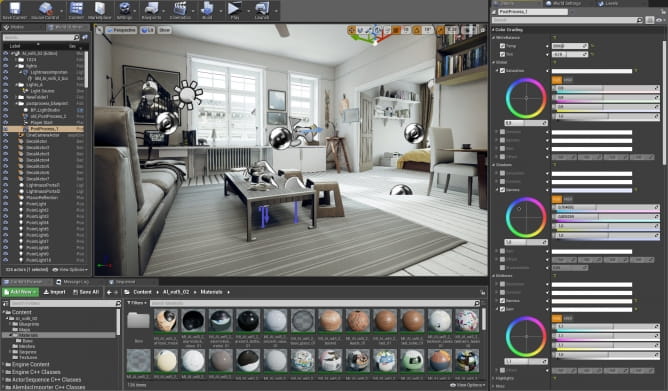Click the Build toolbar icon
This screenshot has width=668, height=391.
pos(207,9)
